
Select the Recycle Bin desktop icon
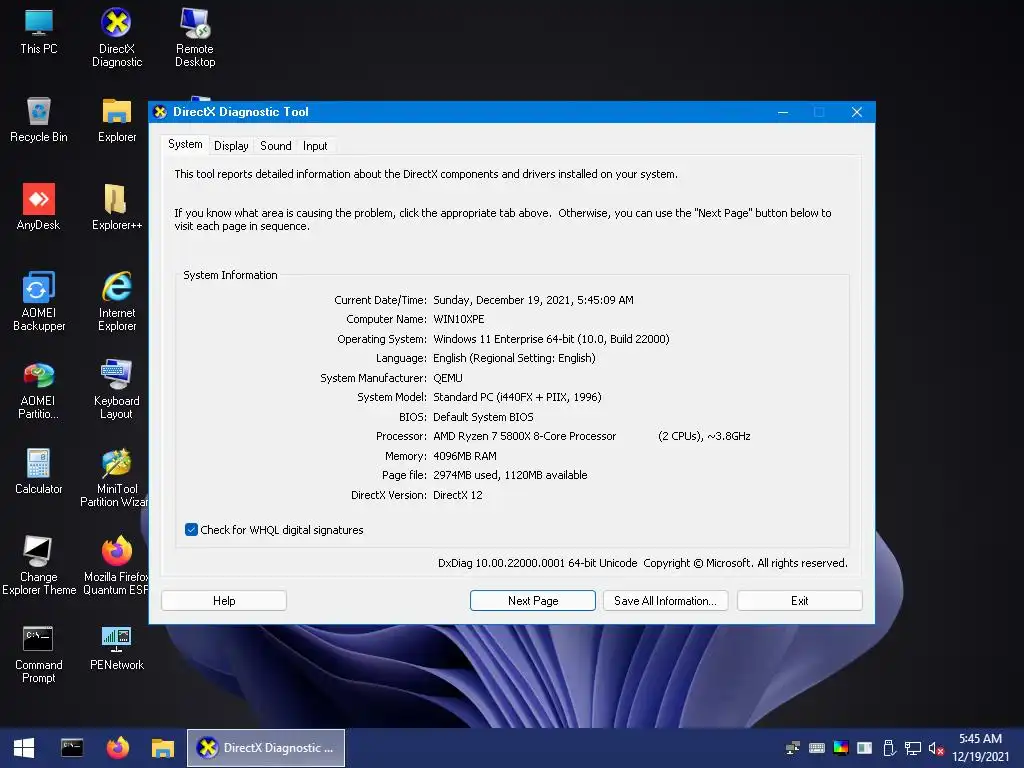click(x=39, y=120)
